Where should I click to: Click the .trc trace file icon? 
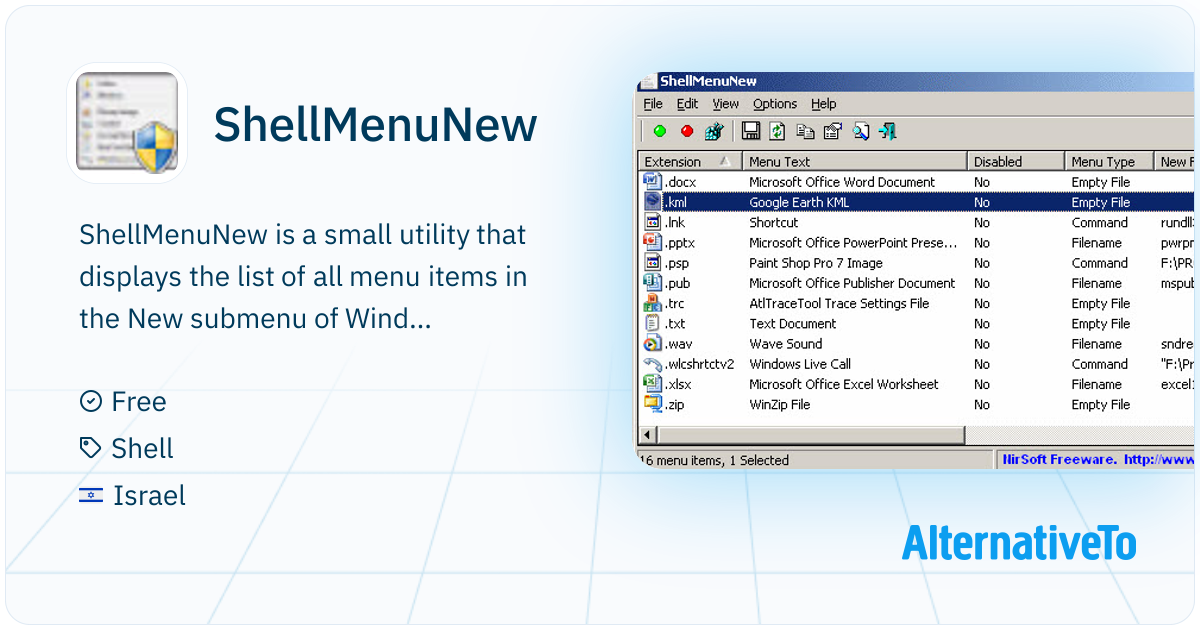[x=653, y=303]
